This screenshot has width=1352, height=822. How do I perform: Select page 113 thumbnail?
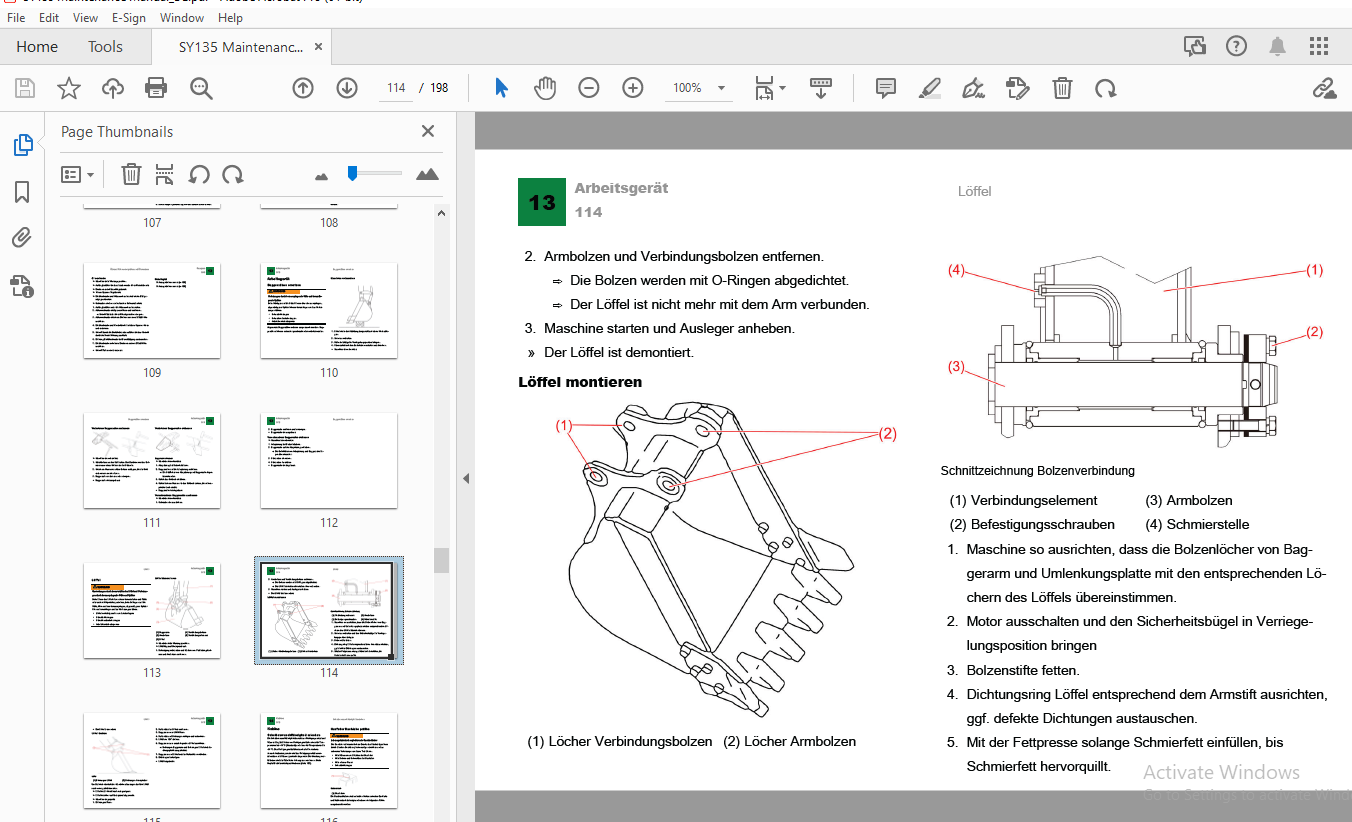click(x=152, y=611)
